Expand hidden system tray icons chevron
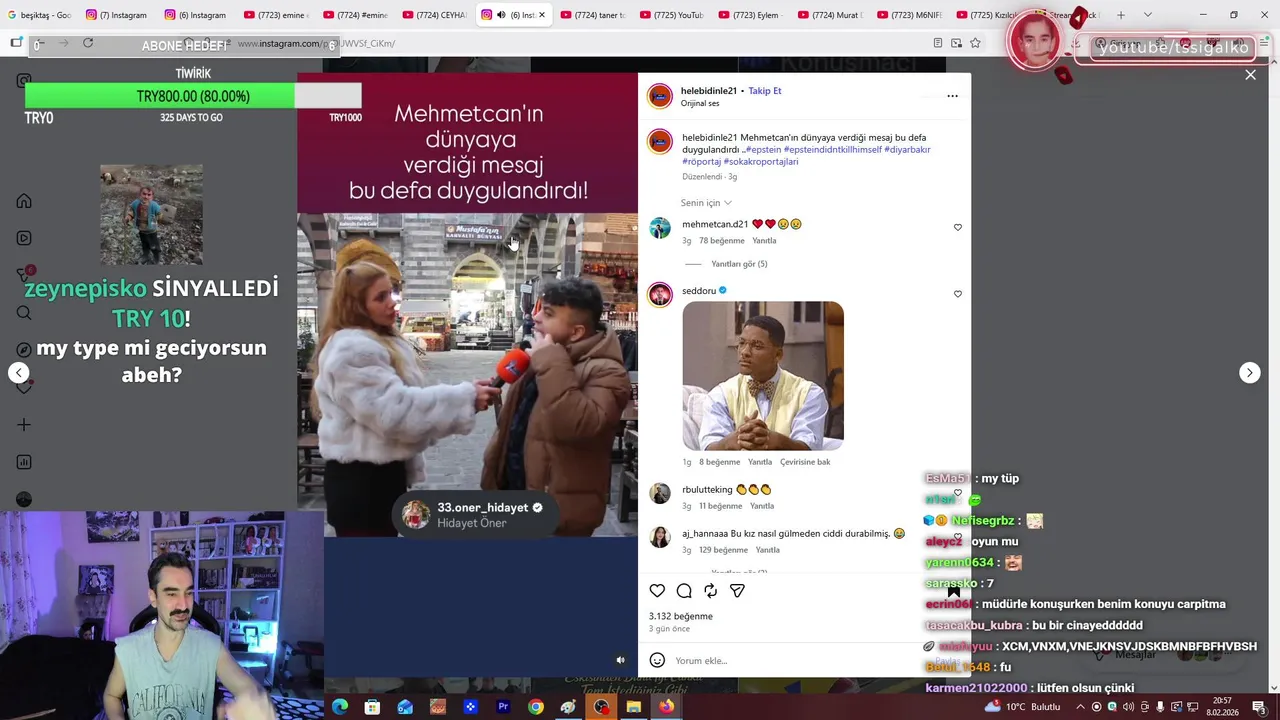 [1079, 707]
